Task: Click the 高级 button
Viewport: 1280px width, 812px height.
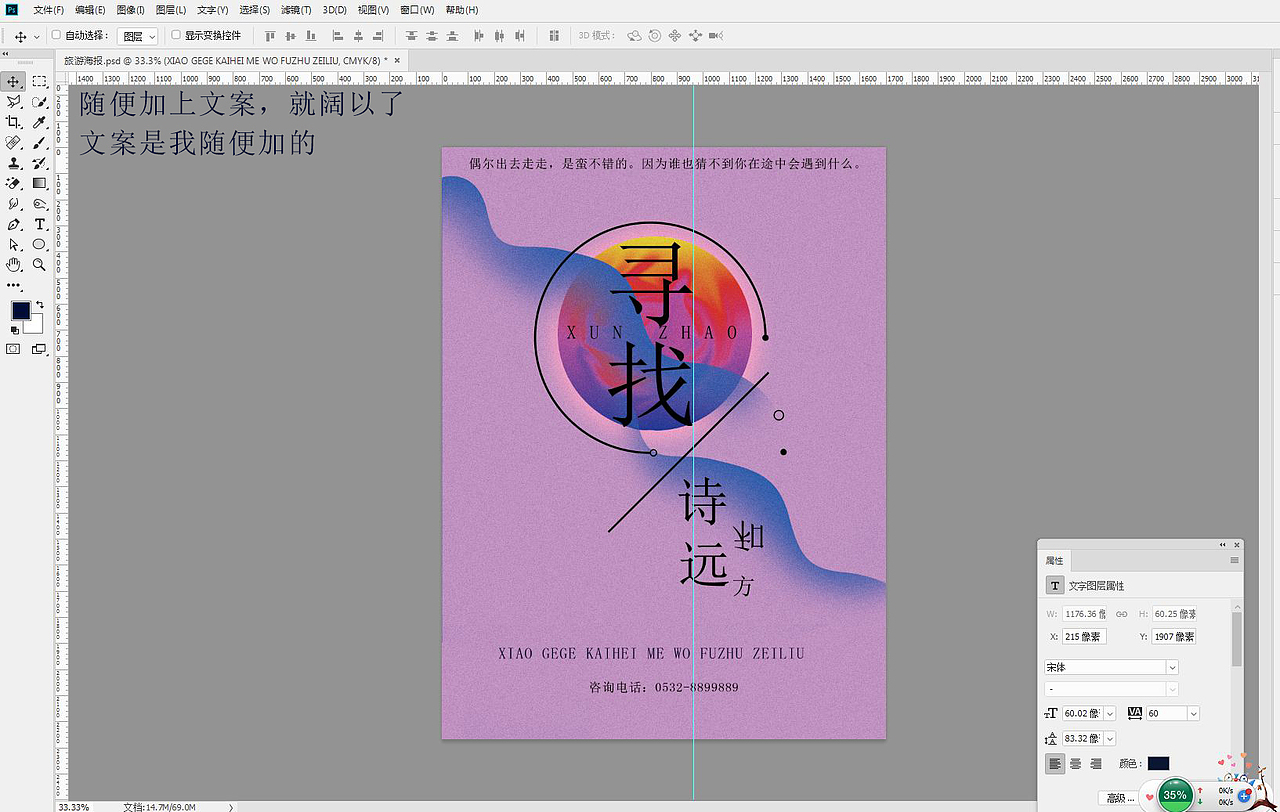Action: pyautogui.click(x=1119, y=796)
